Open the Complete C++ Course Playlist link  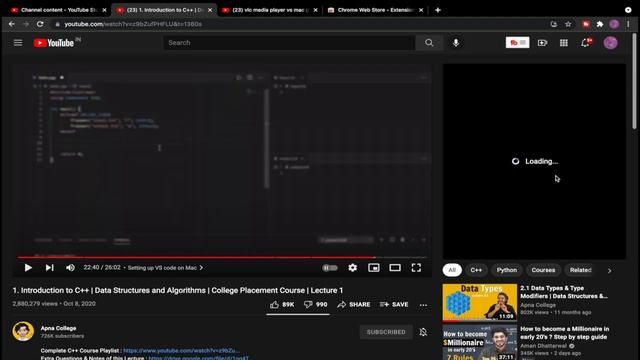coord(181,351)
